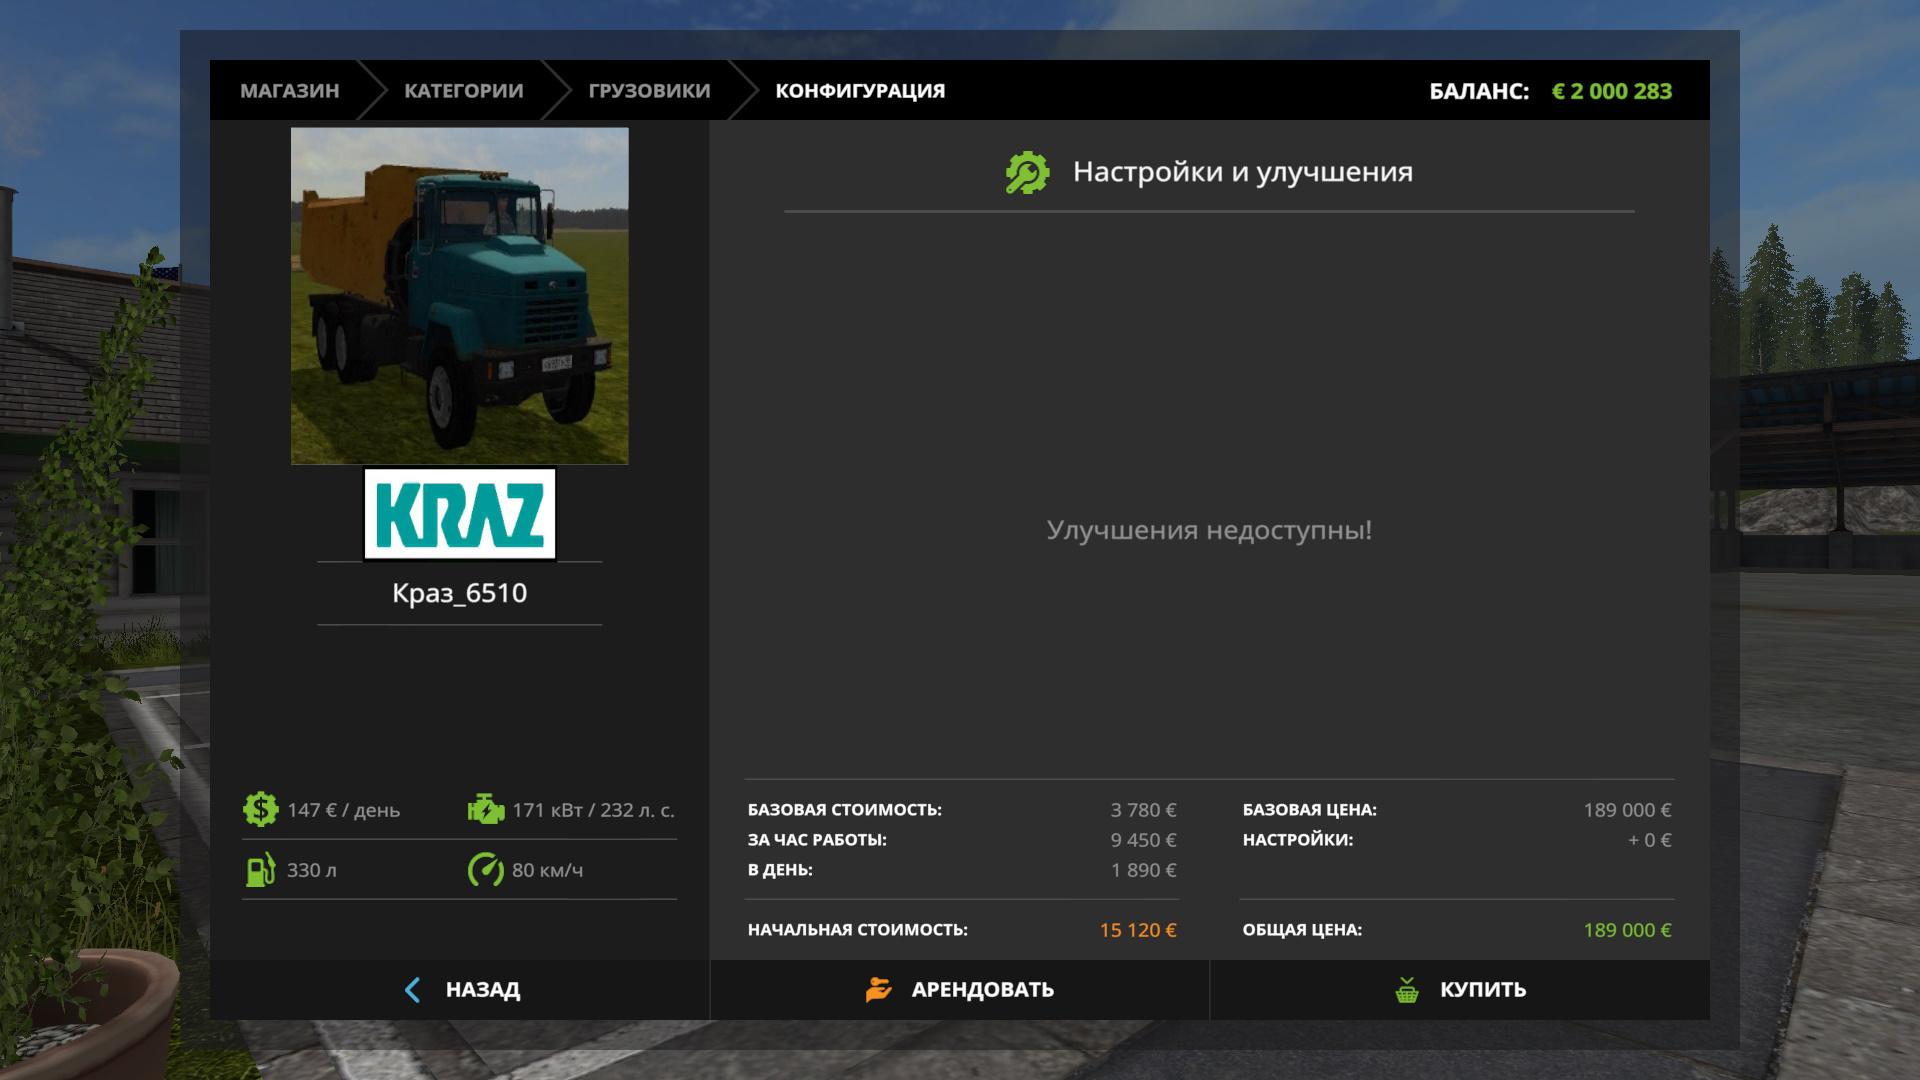Click the lease hand icon

point(878,990)
